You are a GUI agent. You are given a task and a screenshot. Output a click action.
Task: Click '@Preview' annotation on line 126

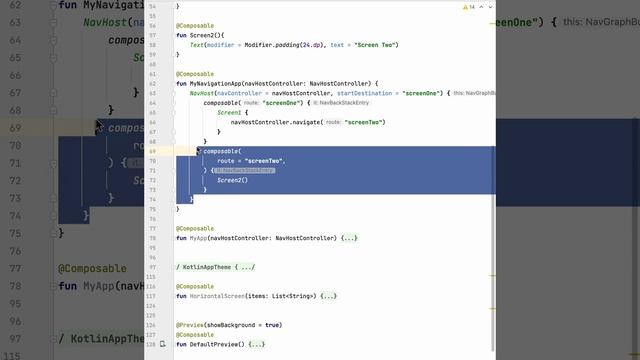[190, 325]
